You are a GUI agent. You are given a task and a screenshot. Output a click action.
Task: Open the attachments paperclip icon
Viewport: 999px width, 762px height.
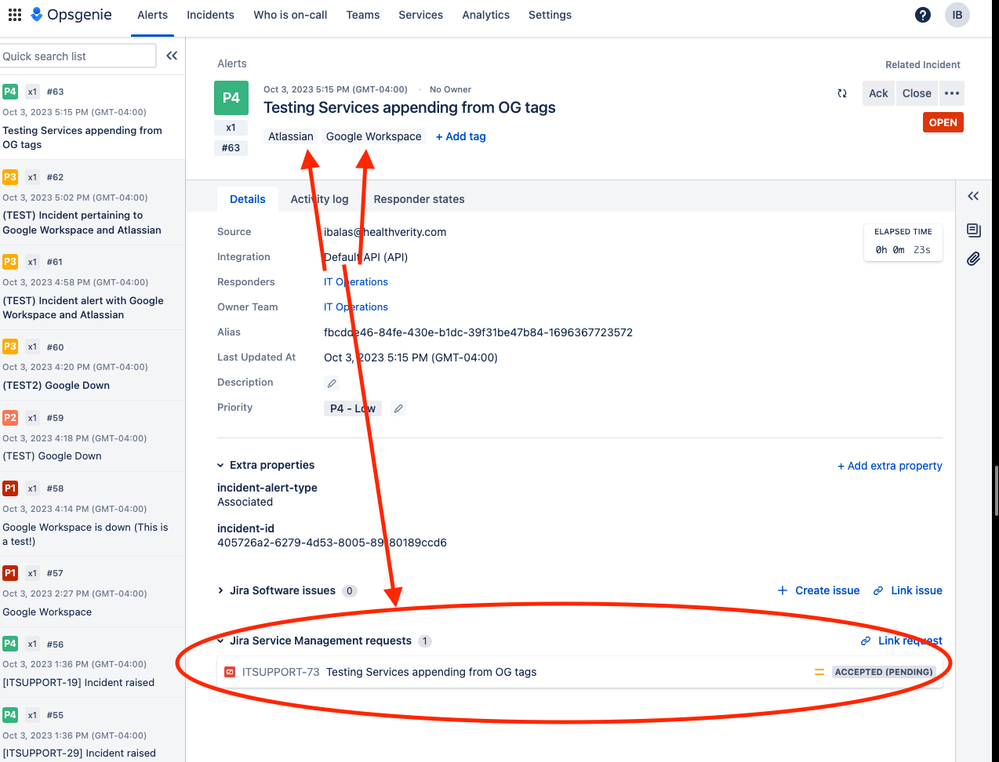tap(973, 259)
